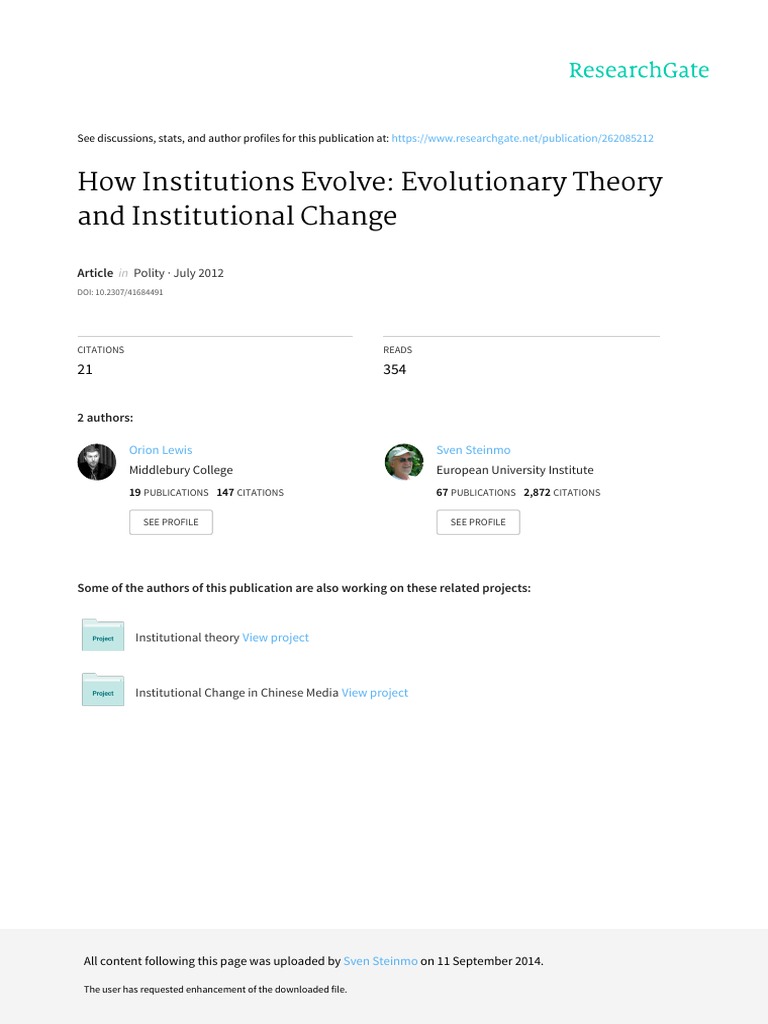Click the article title heading
This screenshot has width=768, height=1024.
(x=370, y=199)
